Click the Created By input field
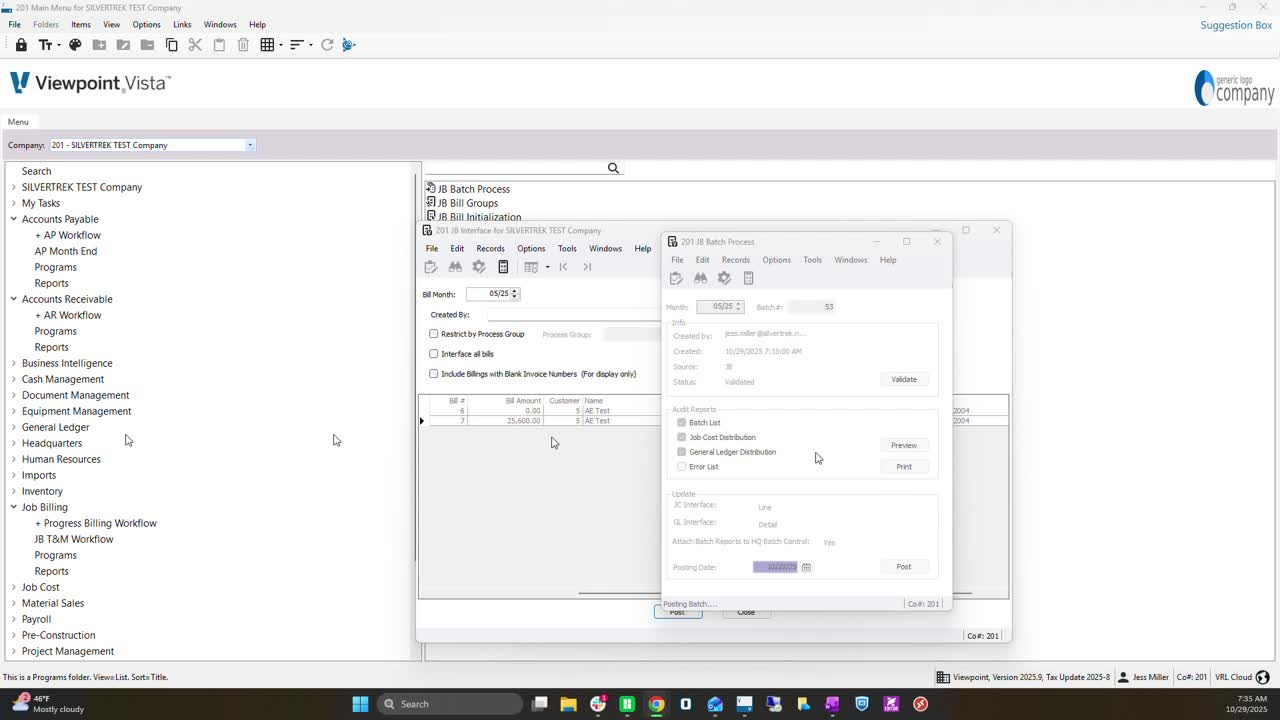Image resolution: width=1280 pixels, height=720 pixels. pos(572,314)
